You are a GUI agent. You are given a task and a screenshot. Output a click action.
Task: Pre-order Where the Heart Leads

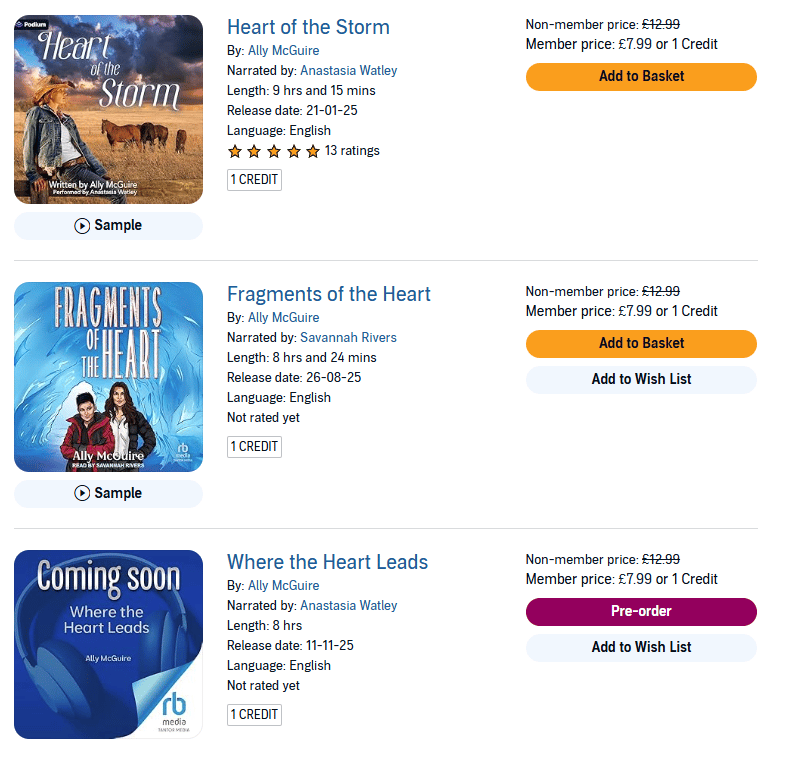(641, 612)
